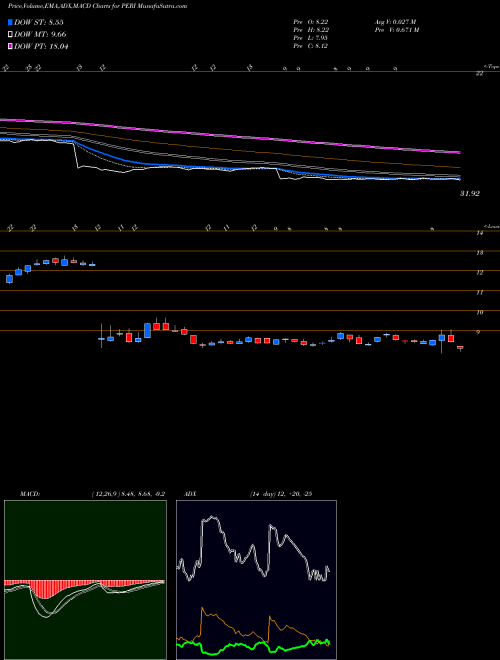The width and height of the screenshot is (500, 660).
Task: Click the blue DOW ST legend swatch
Action: pyautogui.click(x=10, y=23)
